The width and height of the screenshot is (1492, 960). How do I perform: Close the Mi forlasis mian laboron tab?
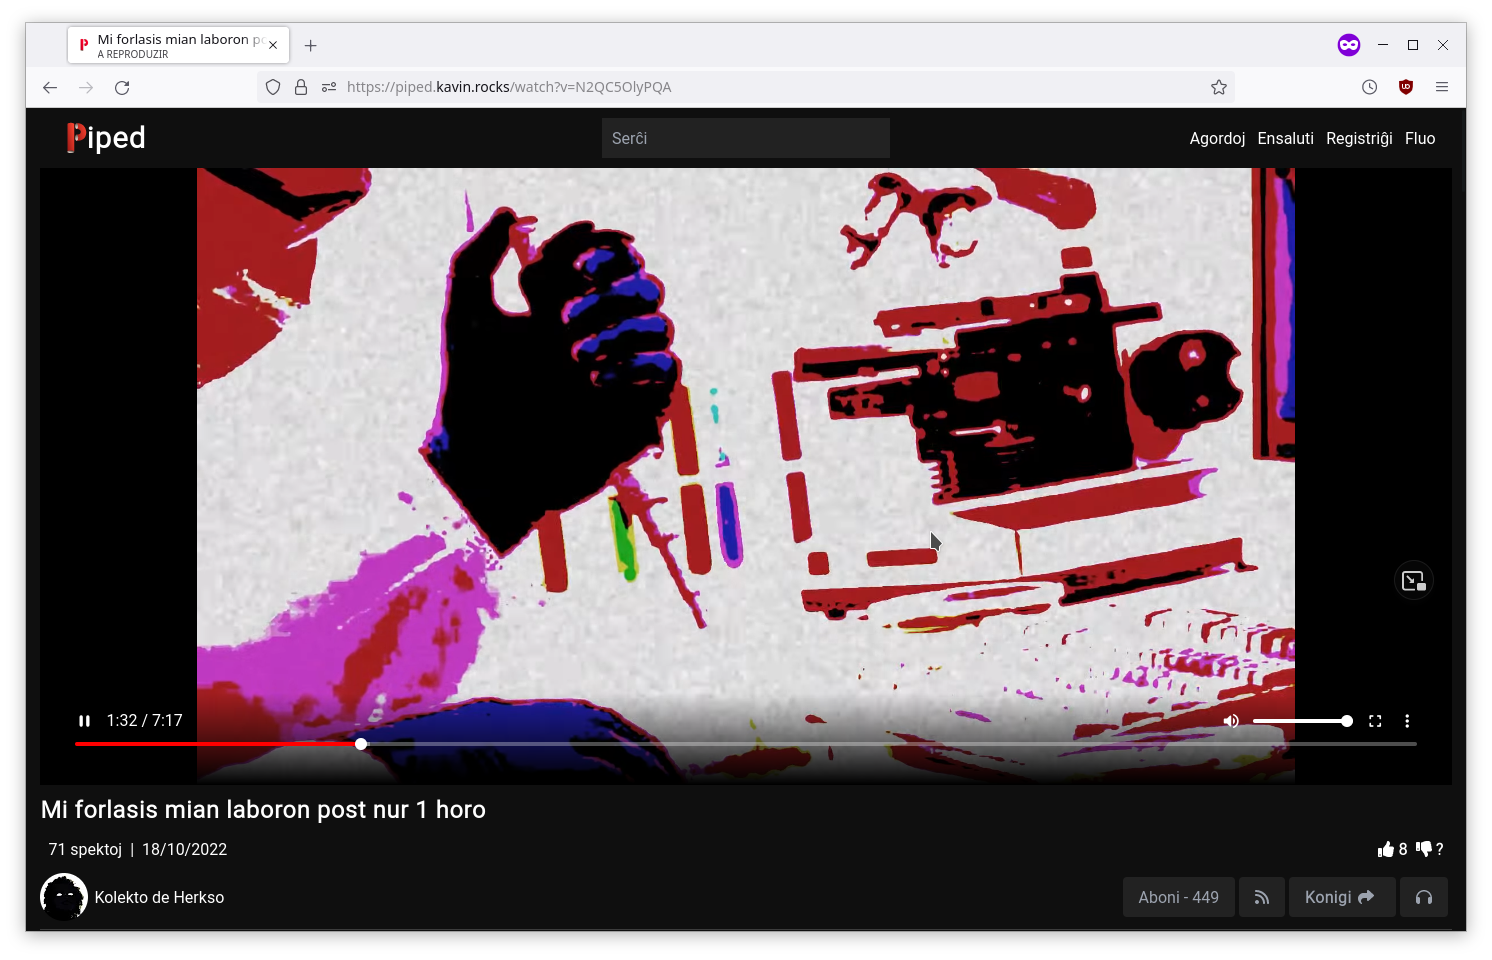[273, 46]
